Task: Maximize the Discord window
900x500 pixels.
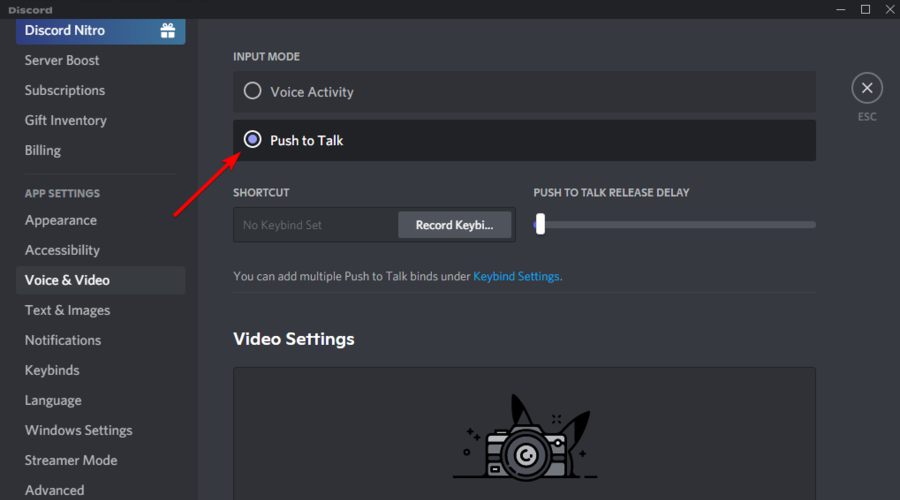Action: click(866, 9)
